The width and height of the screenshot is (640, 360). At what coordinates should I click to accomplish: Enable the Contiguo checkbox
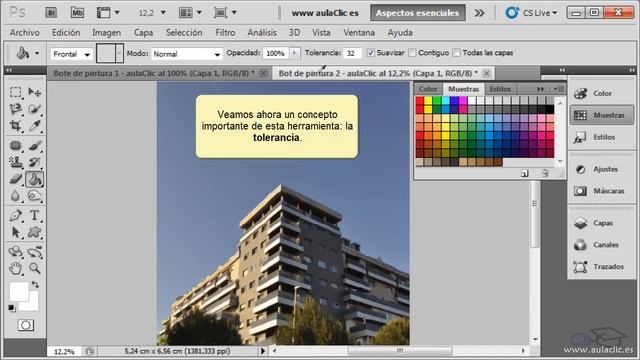pos(412,53)
